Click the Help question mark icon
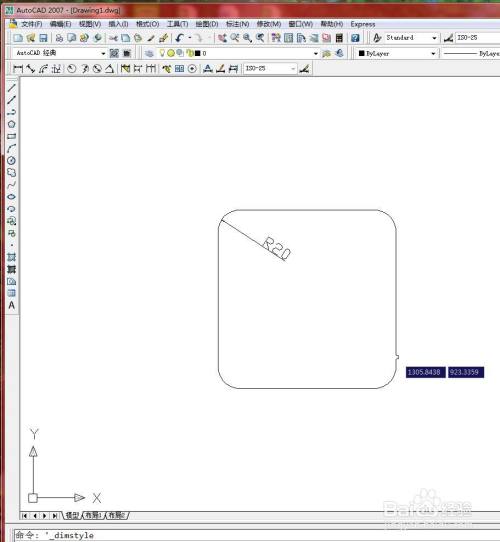This screenshot has width=500, height=542. (355, 38)
